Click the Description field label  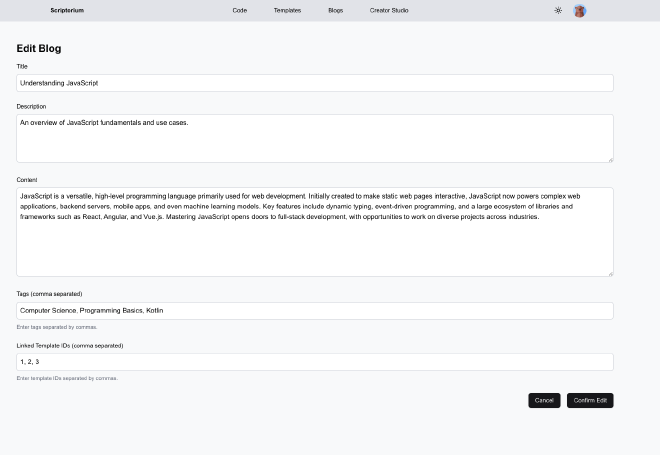click(x=31, y=106)
